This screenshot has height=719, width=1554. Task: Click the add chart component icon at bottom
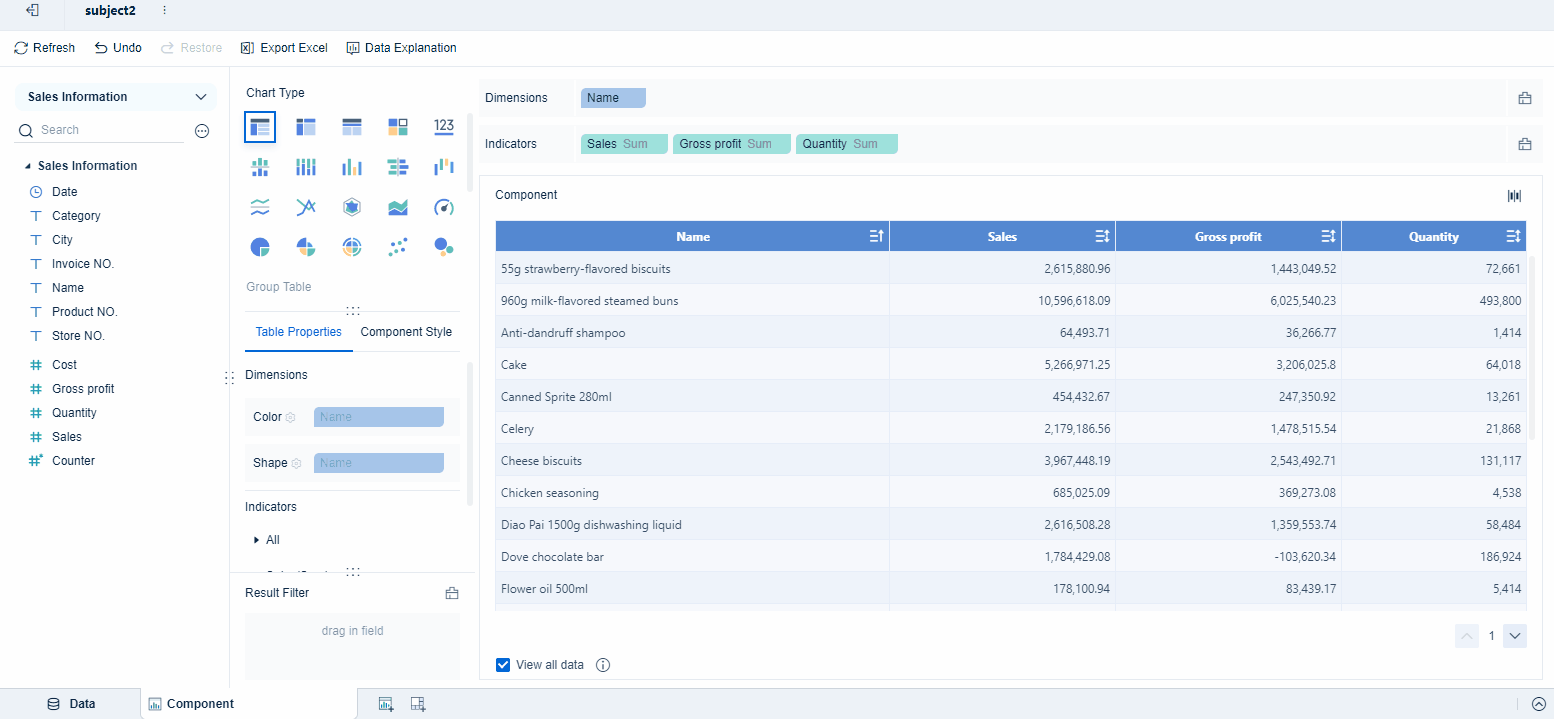[386, 703]
